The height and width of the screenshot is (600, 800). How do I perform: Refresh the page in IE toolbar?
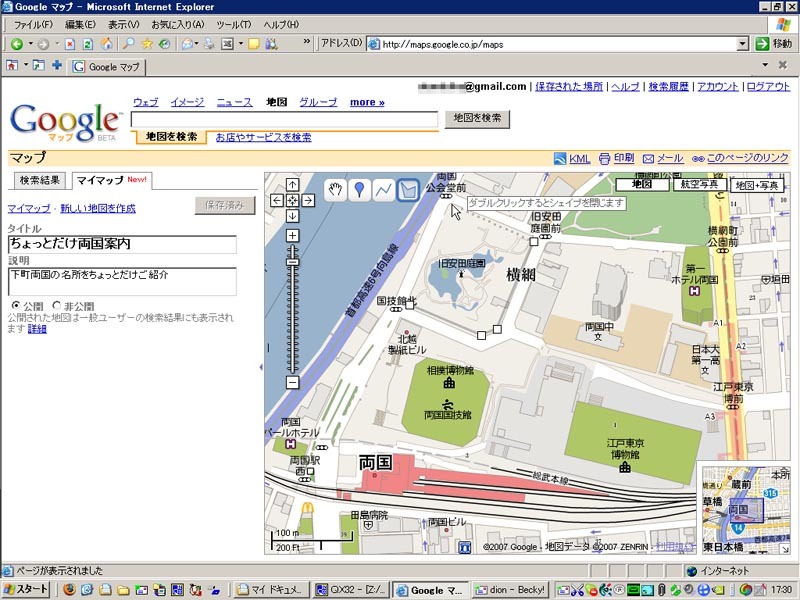87,44
